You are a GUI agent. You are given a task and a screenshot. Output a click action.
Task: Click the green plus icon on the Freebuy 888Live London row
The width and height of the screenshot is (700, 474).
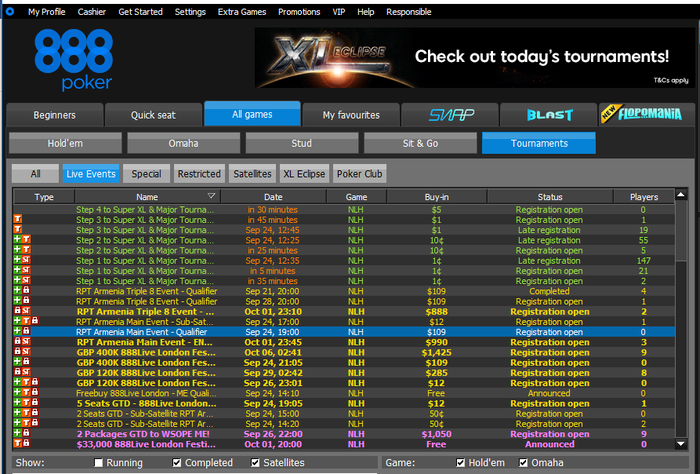pos(17,393)
